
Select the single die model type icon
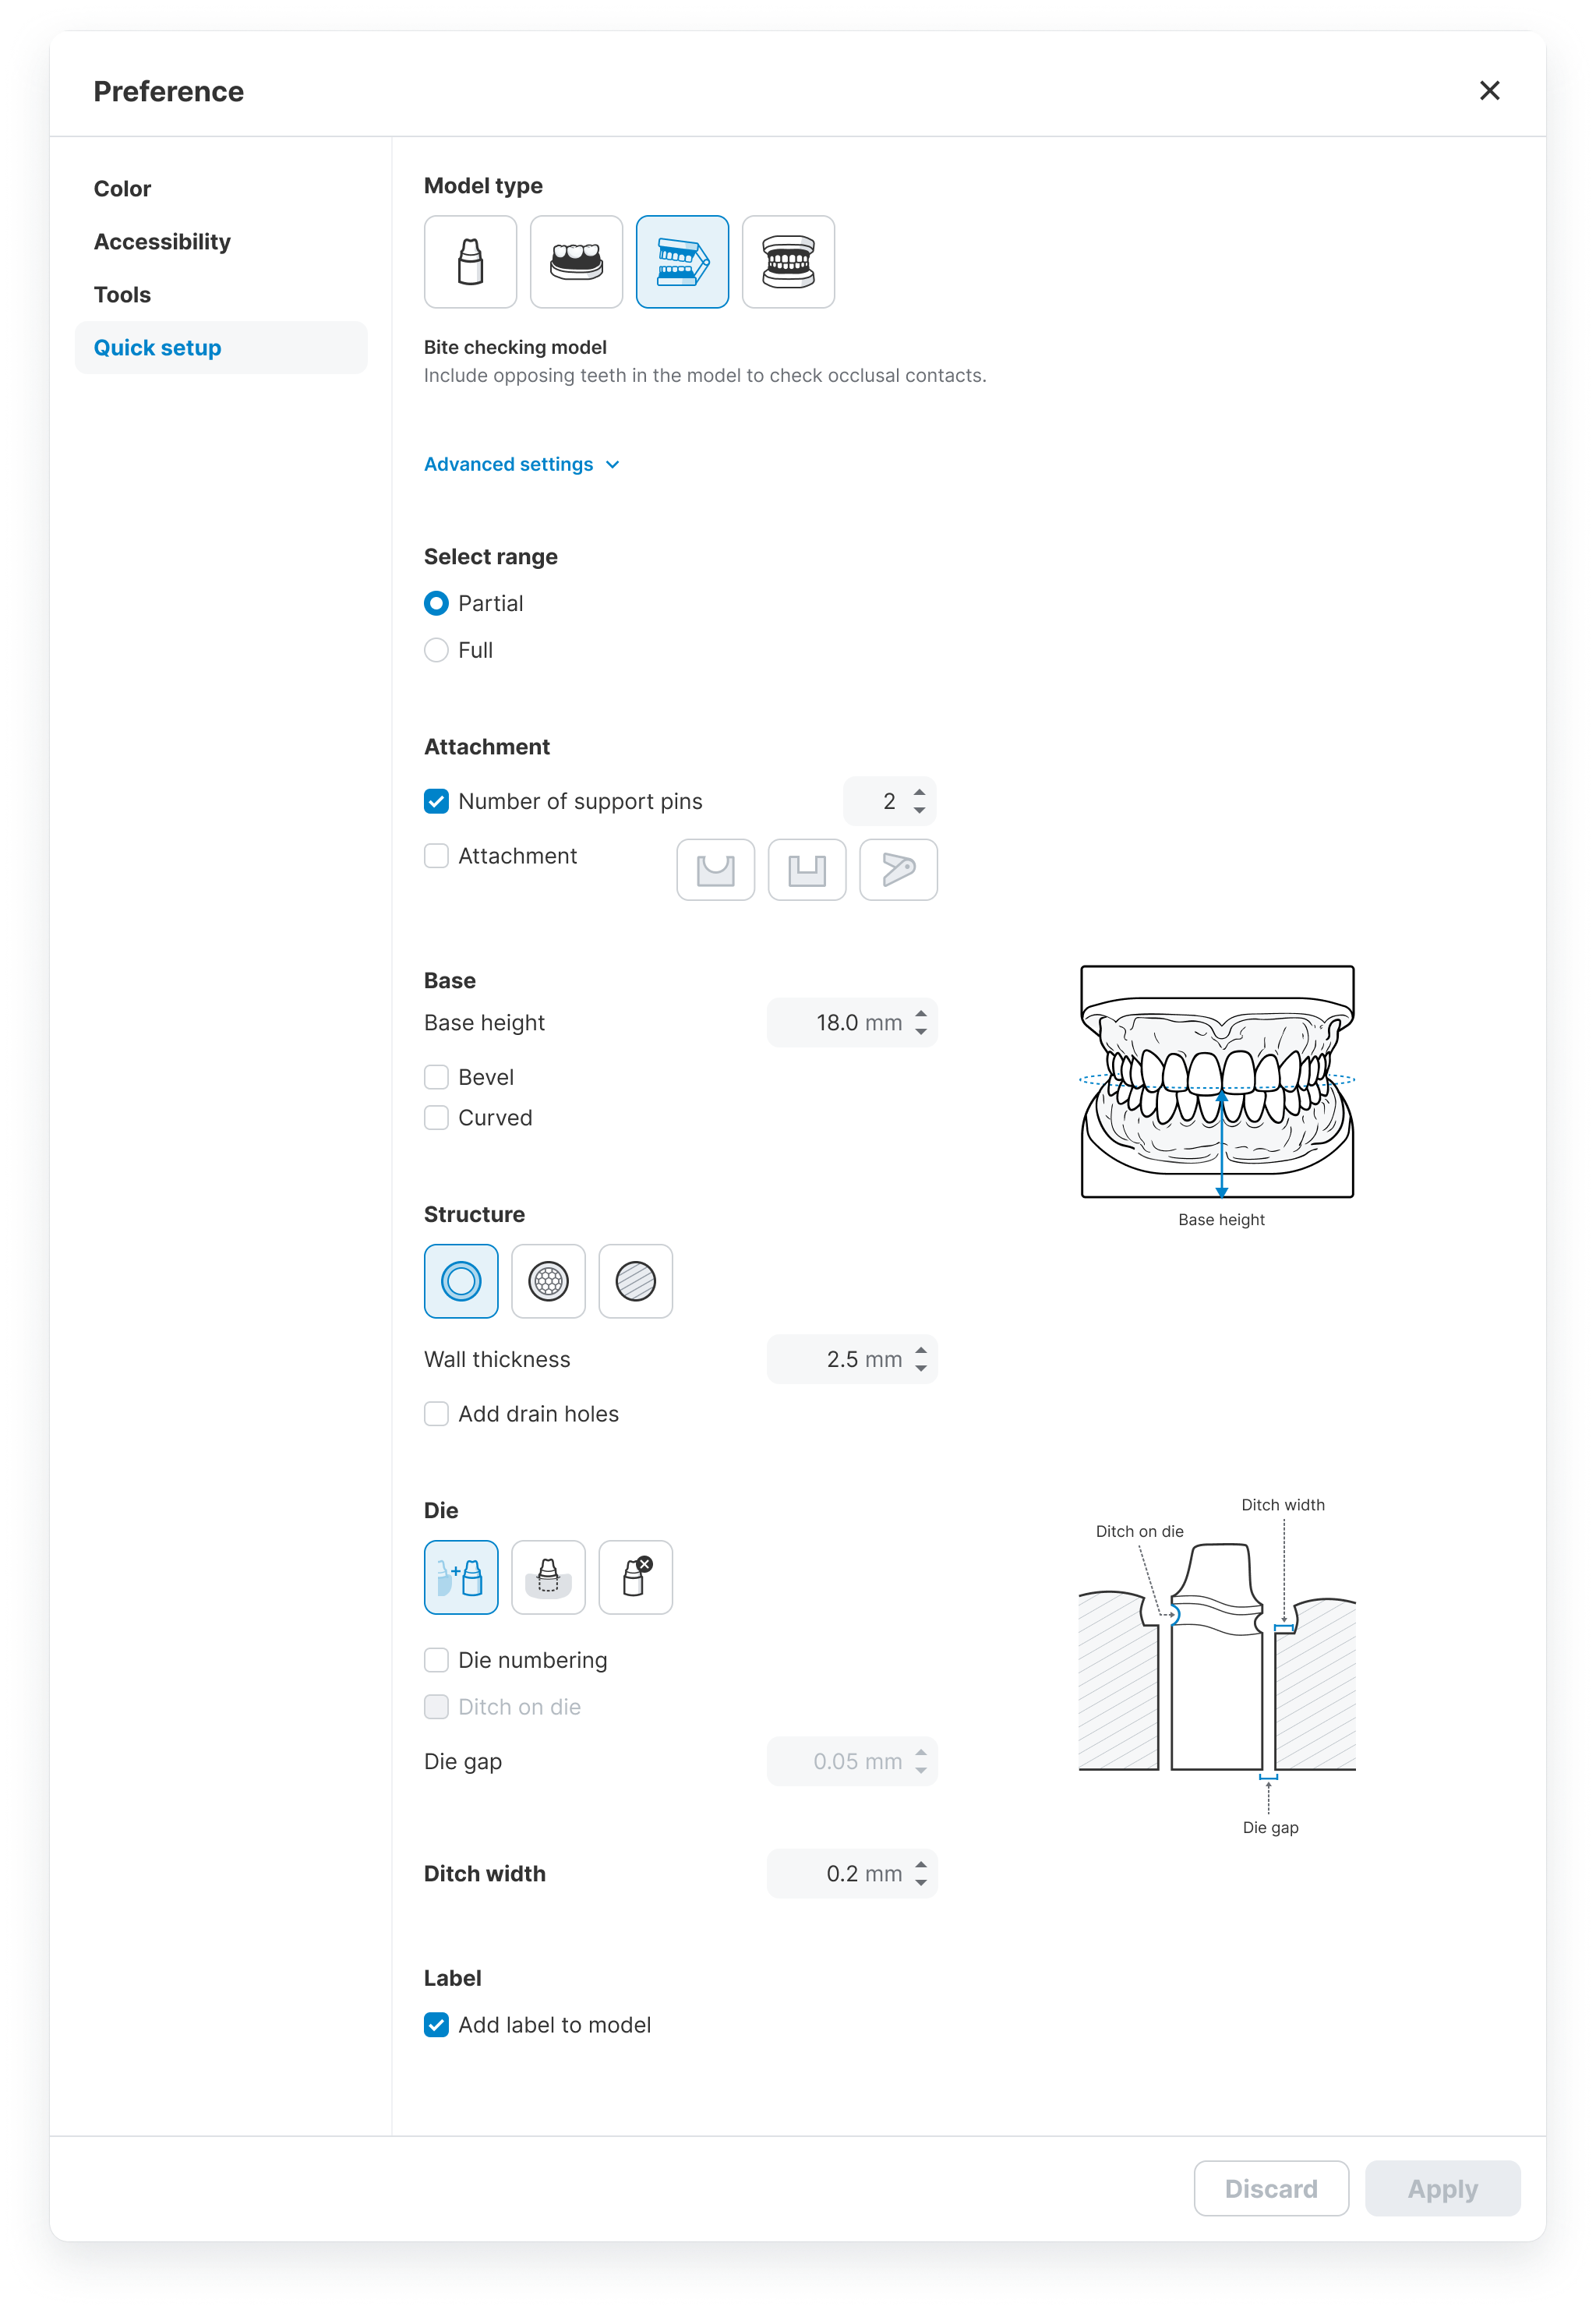[x=470, y=262]
